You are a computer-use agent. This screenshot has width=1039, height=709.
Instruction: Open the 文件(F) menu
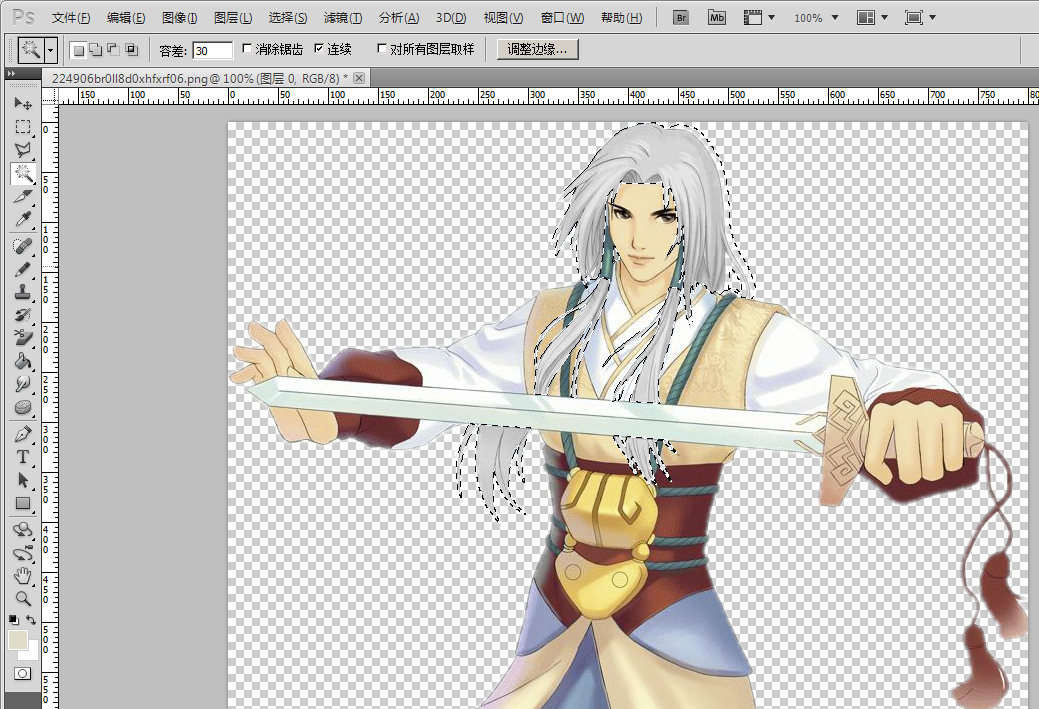tap(71, 18)
